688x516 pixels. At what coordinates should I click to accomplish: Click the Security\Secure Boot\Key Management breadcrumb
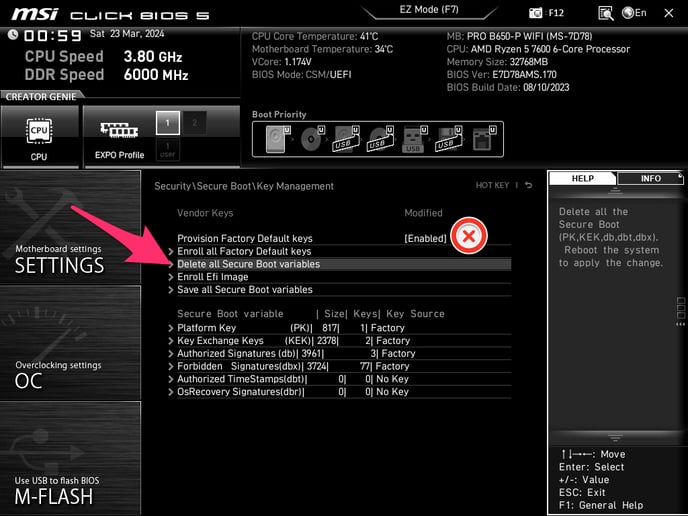point(244,186)
